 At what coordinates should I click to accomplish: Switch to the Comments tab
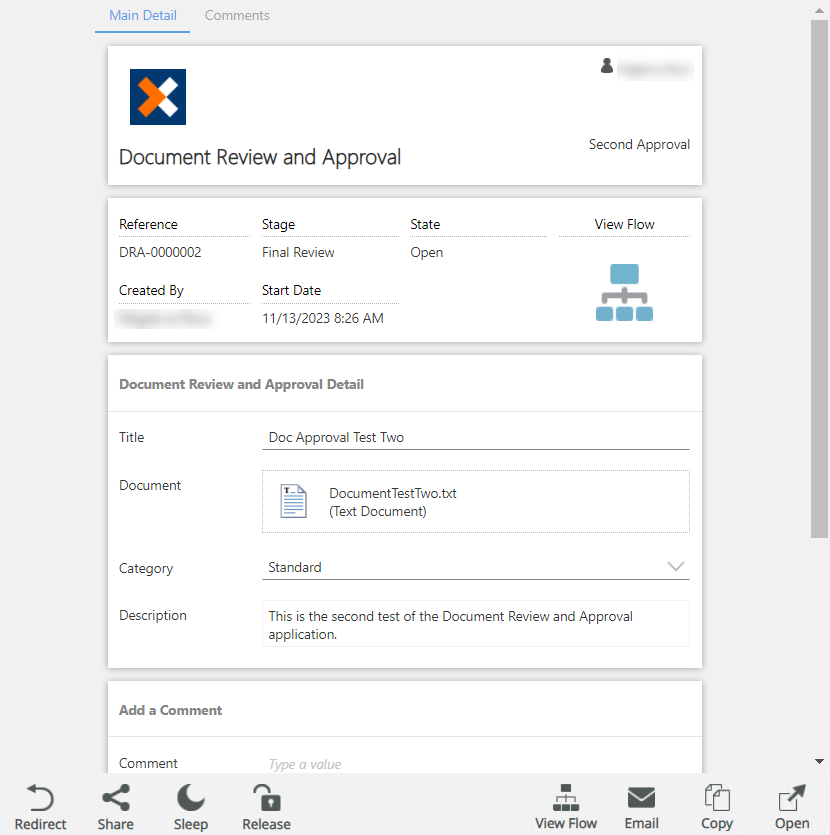237,15
